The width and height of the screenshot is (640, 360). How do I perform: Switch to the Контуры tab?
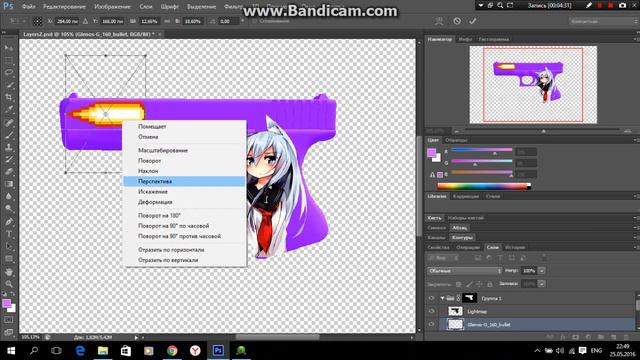[462, 238]
